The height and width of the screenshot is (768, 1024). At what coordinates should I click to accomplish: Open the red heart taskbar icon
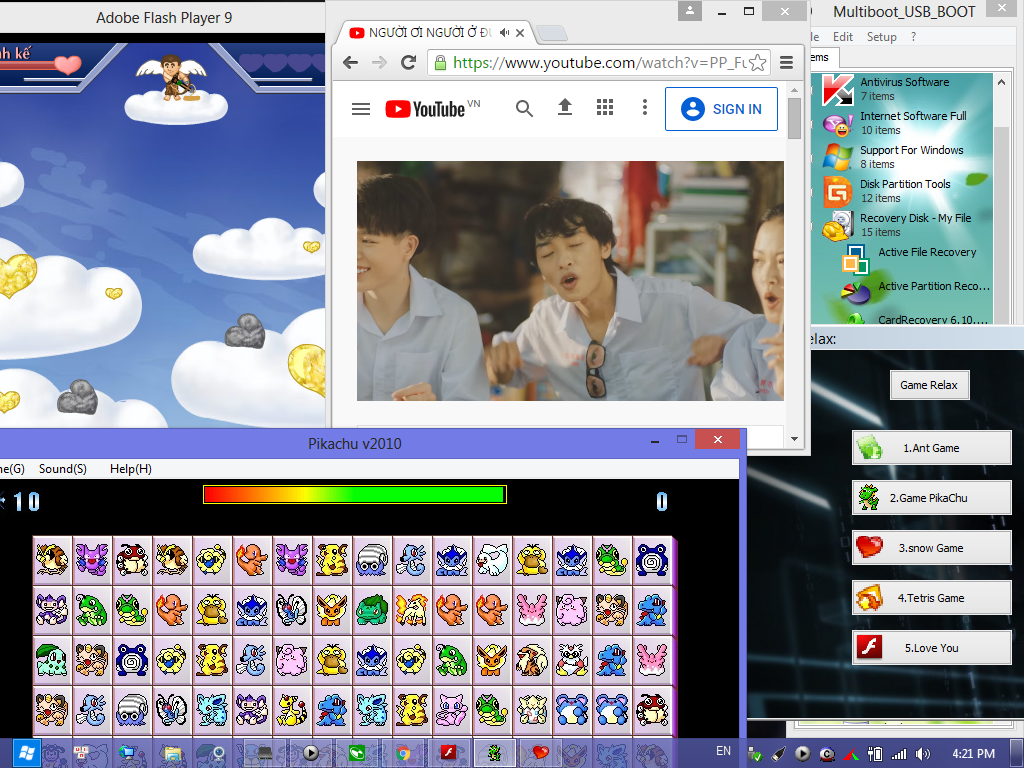(x=541, y=753)
